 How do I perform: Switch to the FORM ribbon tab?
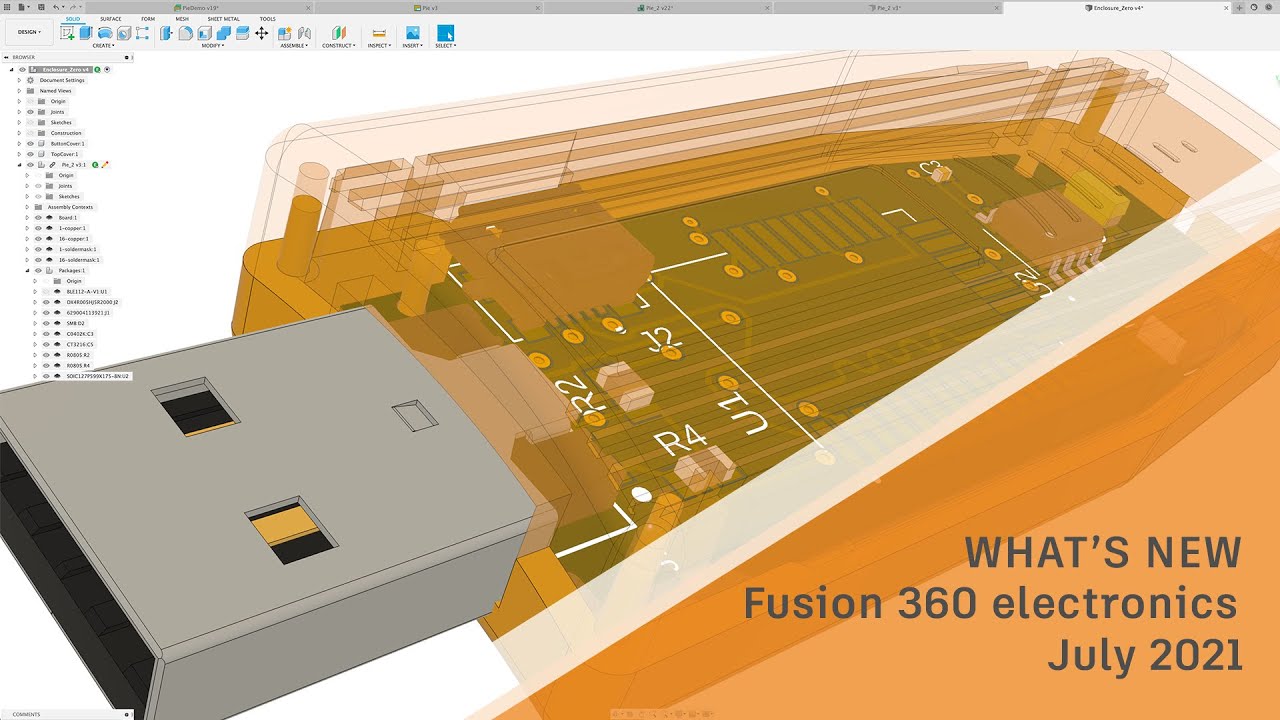(148, 19)
